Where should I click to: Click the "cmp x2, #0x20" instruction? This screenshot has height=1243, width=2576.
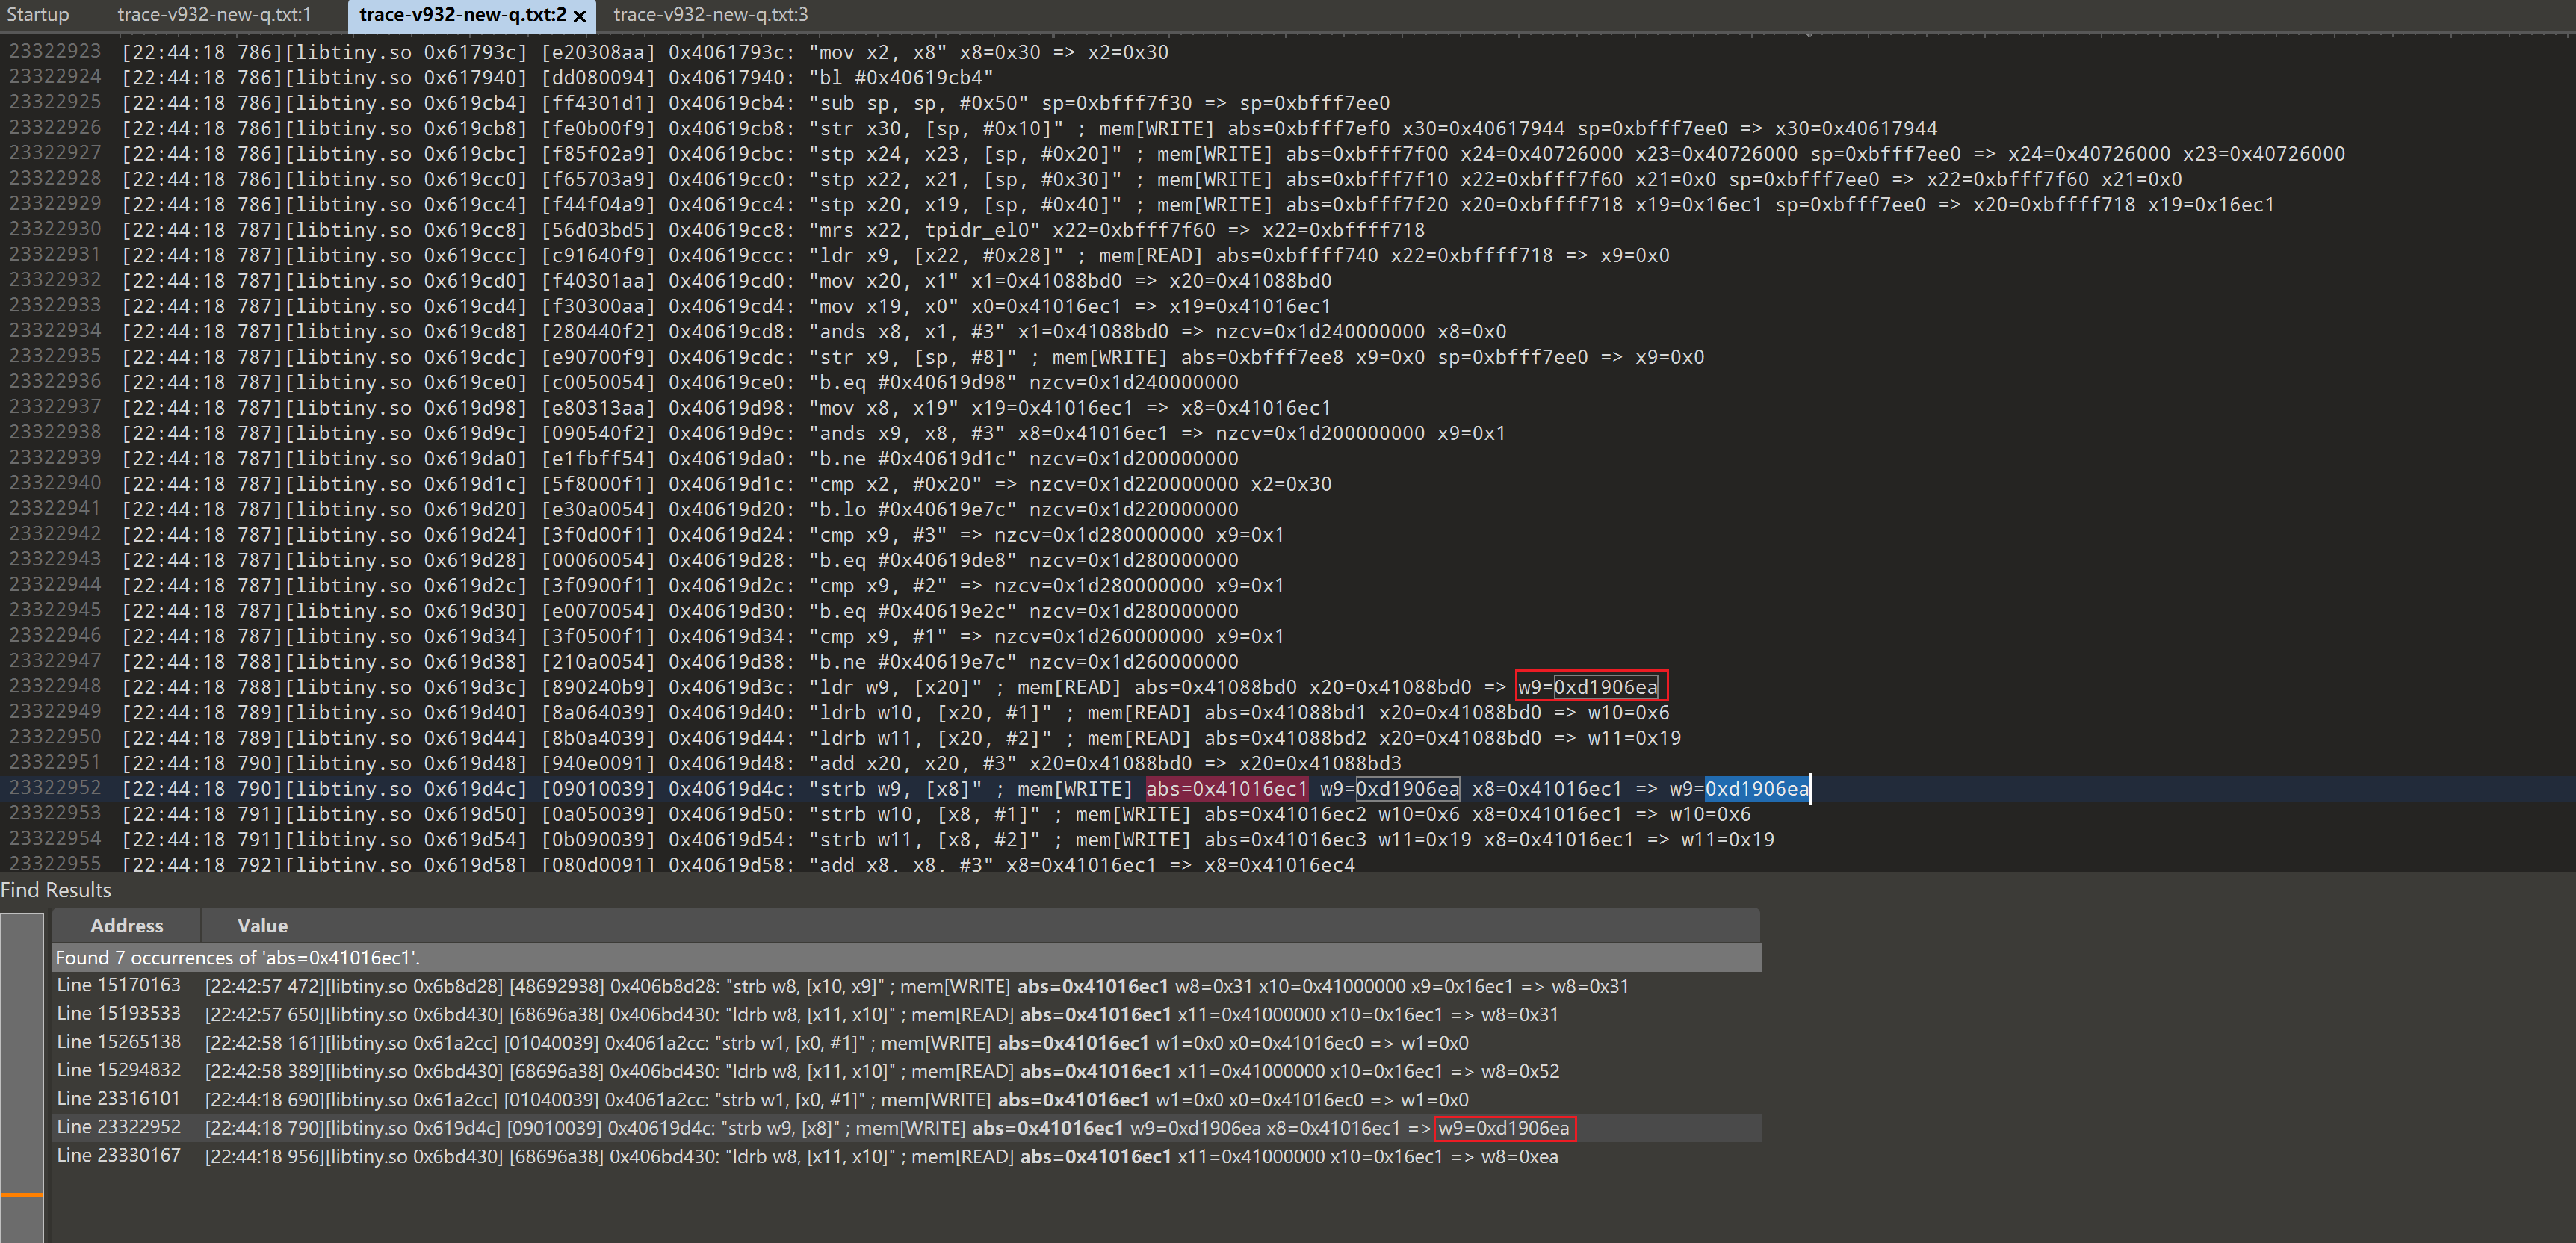[x=895, y=483]
